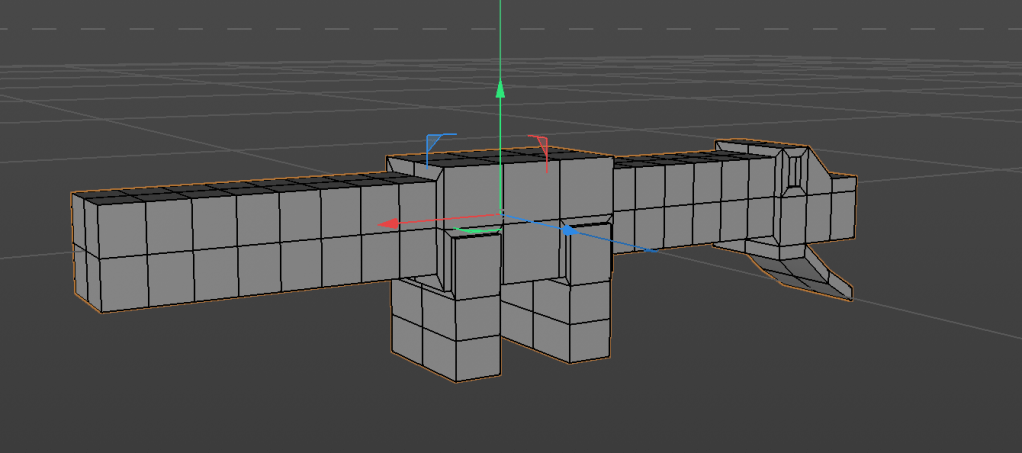Click the gizmo origin where the axes meet
Viewport: 1022px width, 453px height.
[500, 214]
